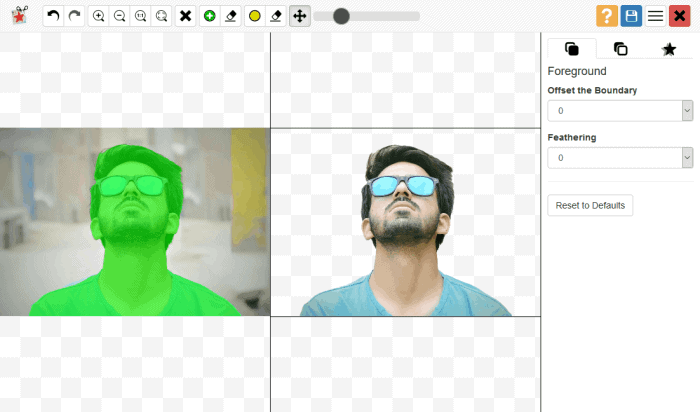Undo the last edit
Viewport: 700px width, 412px height.
53,17
